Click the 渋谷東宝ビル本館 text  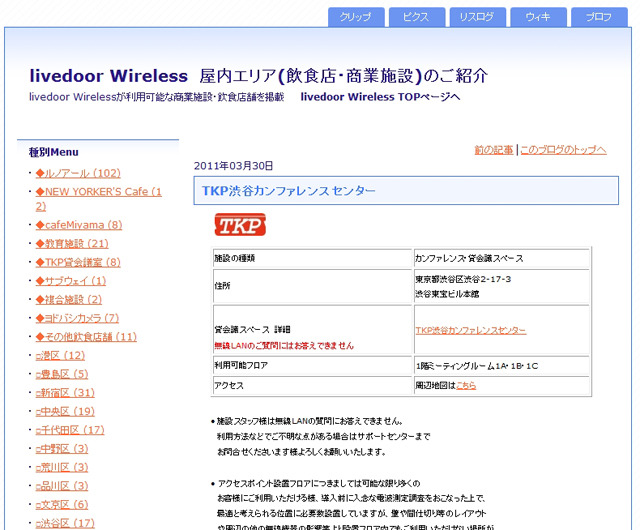(x=447, y=294)
